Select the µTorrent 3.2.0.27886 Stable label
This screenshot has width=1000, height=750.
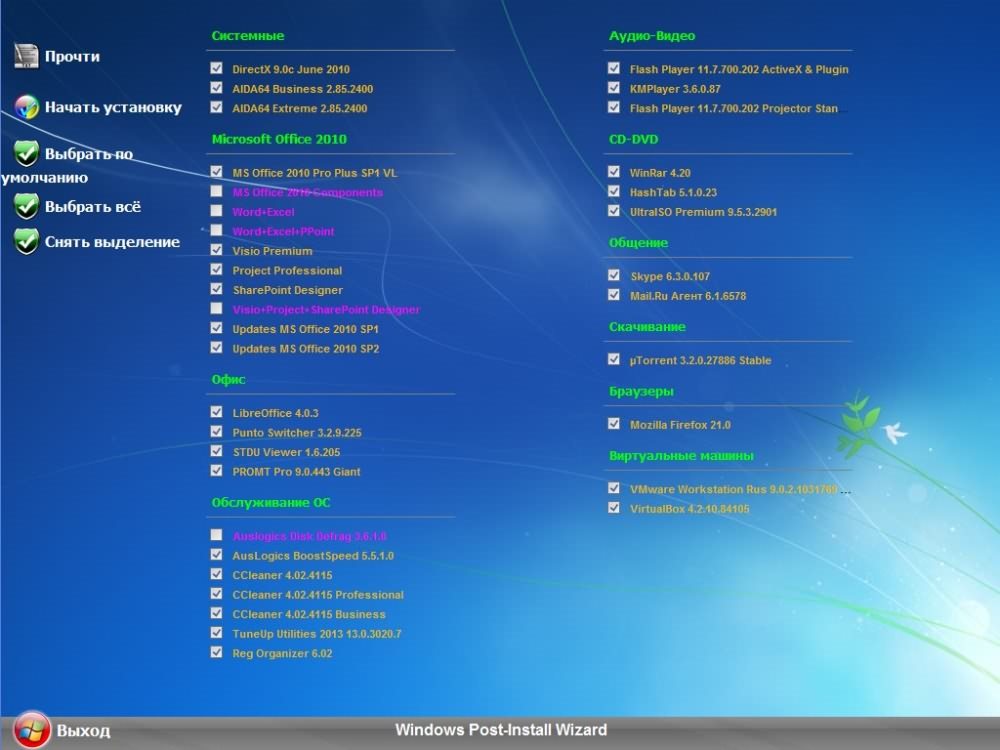tap(700, 360)
